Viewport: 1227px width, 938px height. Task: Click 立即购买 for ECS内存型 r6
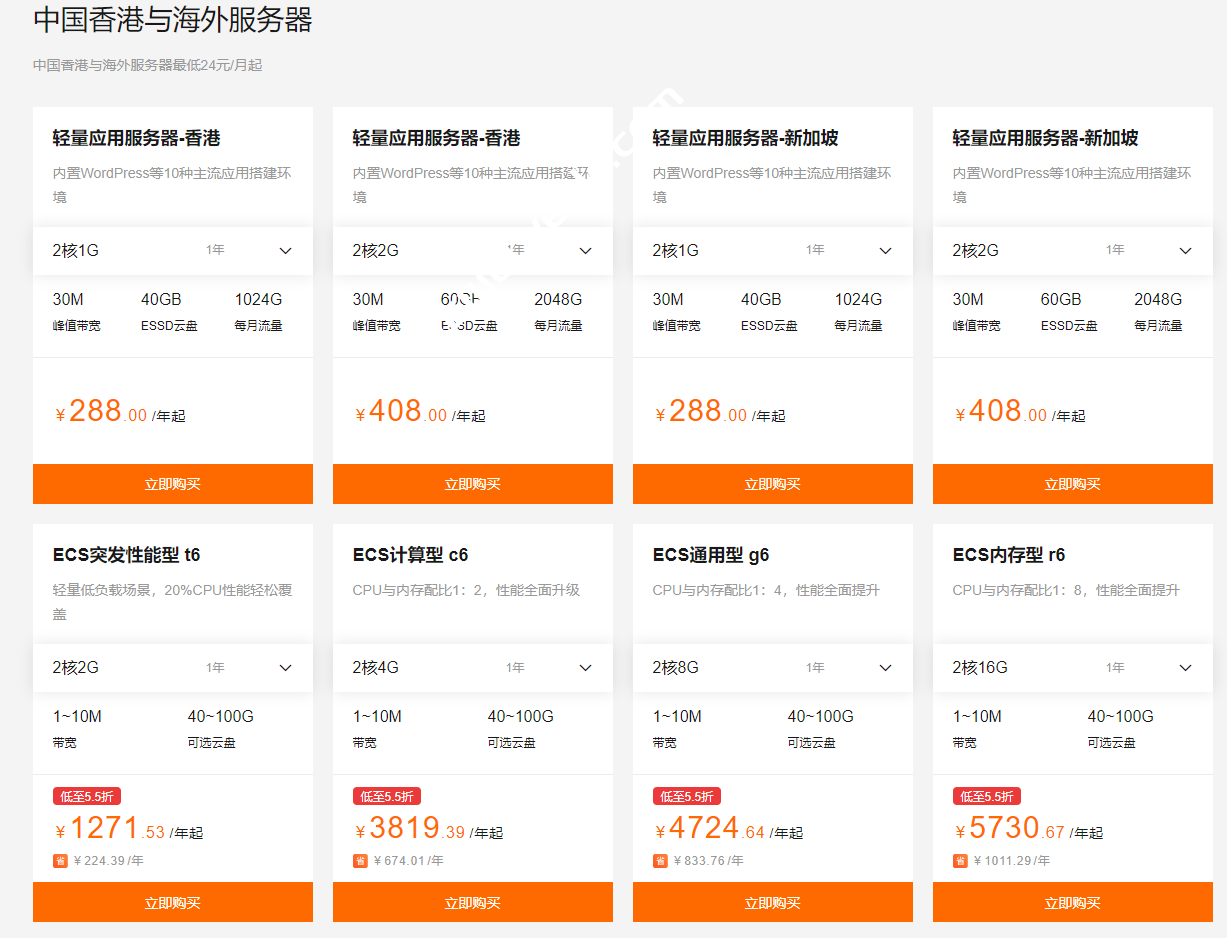(x=1072, y=902)
